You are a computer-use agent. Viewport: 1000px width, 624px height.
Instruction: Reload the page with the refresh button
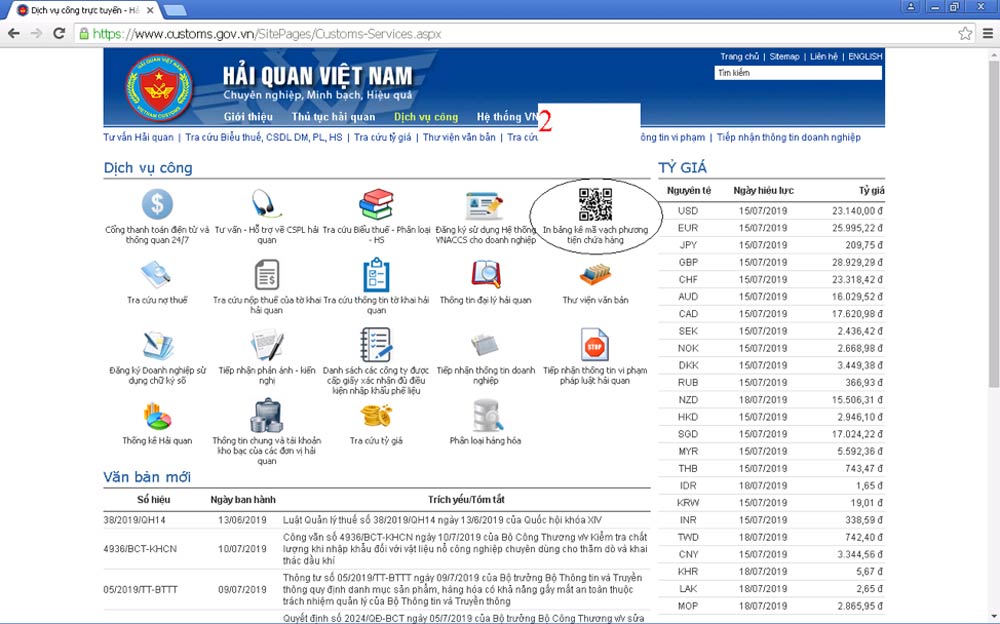pos(59,33)
